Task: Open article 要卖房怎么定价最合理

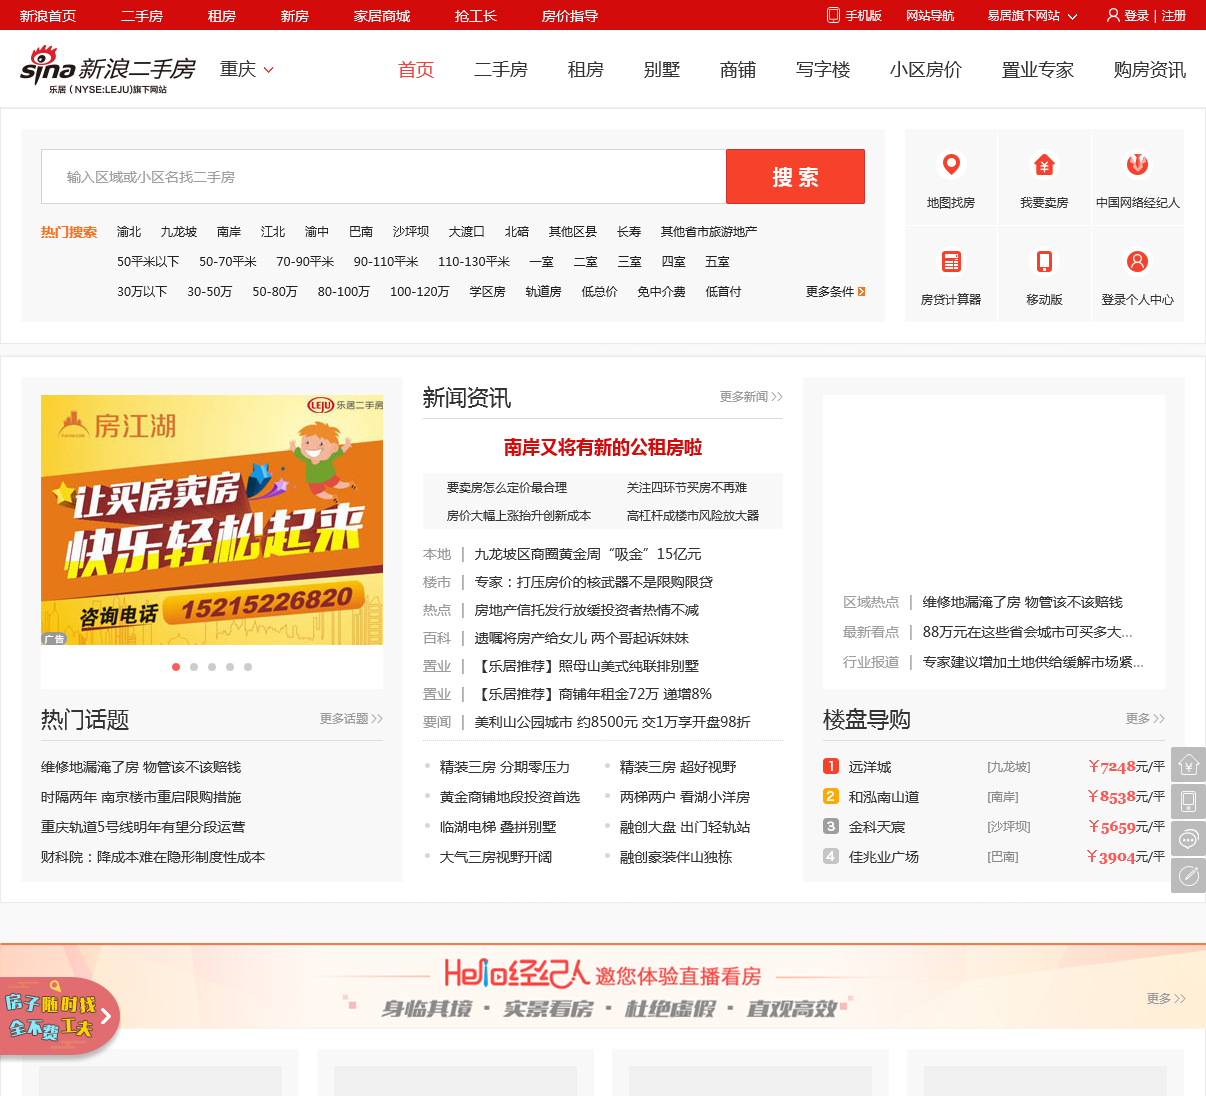Action: click(507, 487)
